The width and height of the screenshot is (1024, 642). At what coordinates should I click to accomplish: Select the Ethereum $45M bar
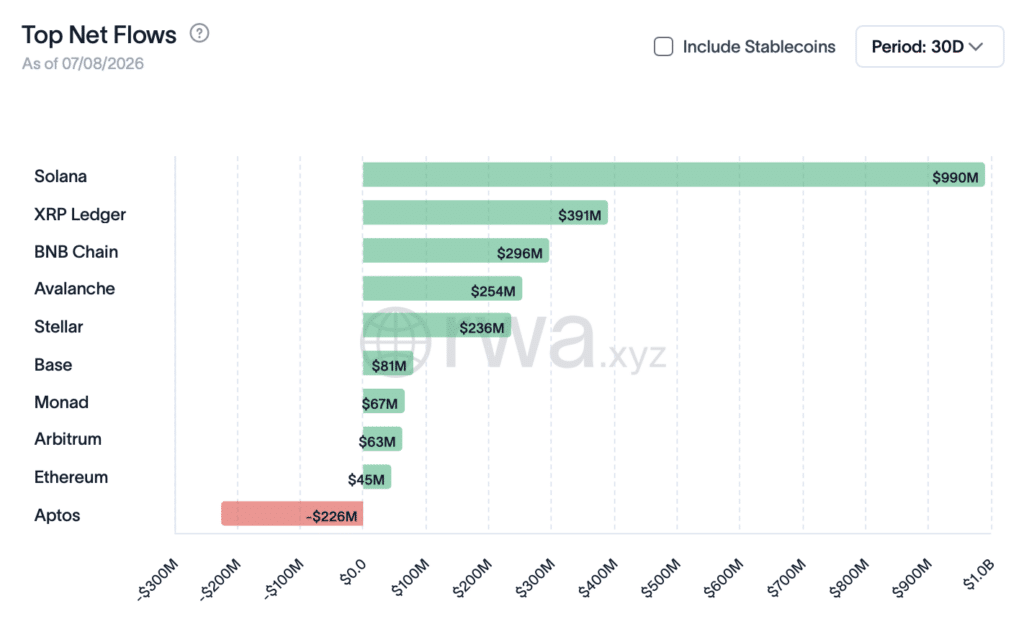tap(377, 477)
